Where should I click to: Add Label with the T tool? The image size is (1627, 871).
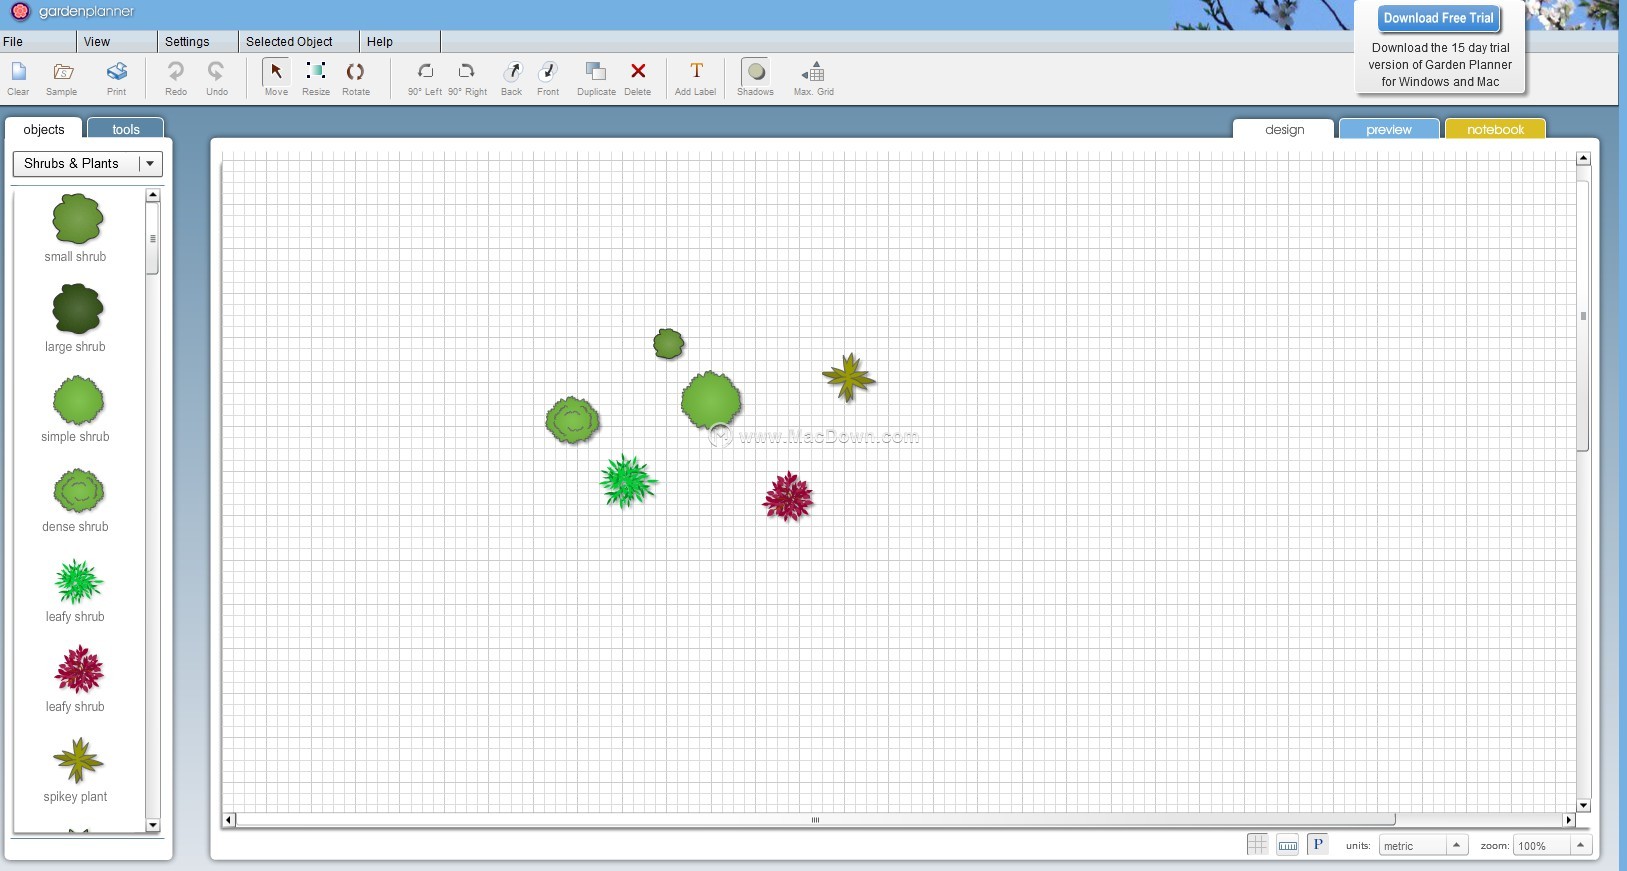pyautogui.click(x=696, y=71)
